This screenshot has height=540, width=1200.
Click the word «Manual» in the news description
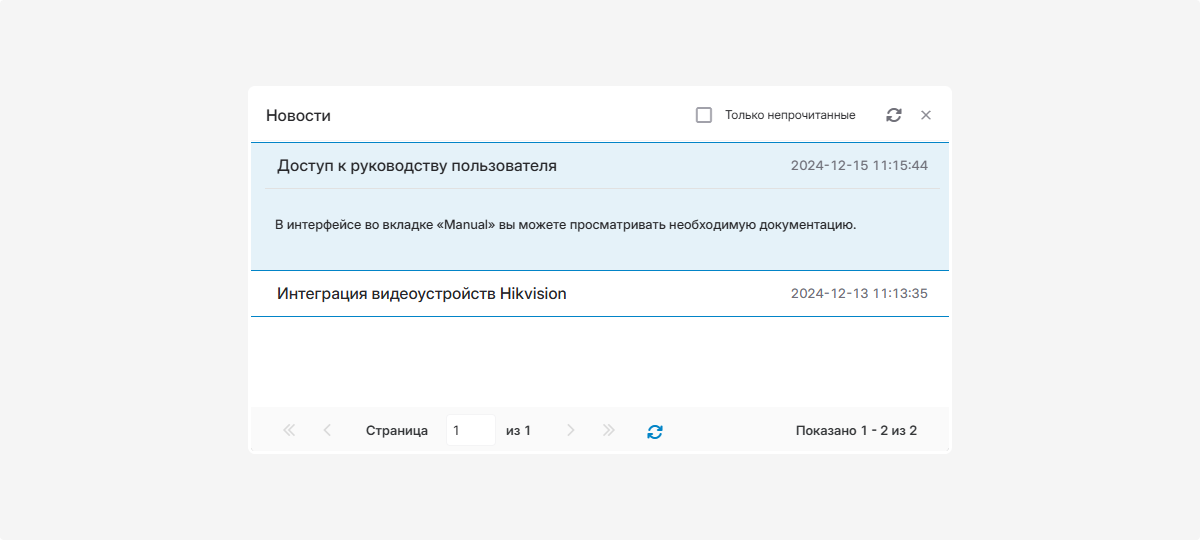point(466,225)
